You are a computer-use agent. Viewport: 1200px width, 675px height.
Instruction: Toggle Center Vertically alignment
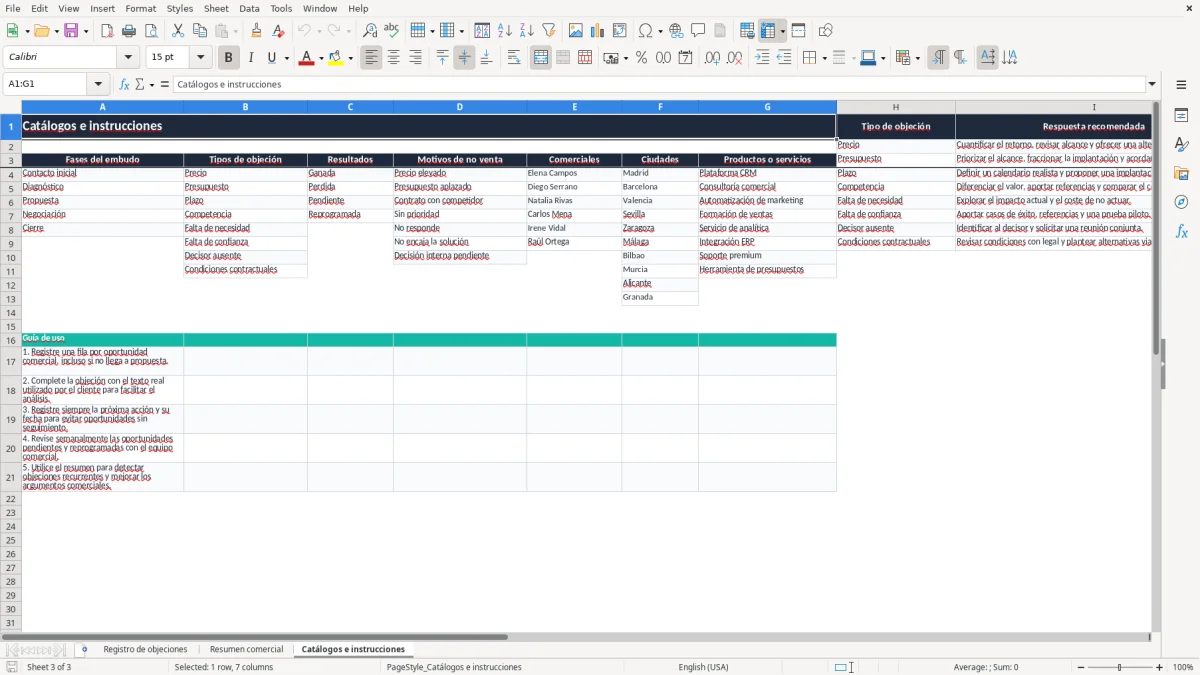[465, 58]
